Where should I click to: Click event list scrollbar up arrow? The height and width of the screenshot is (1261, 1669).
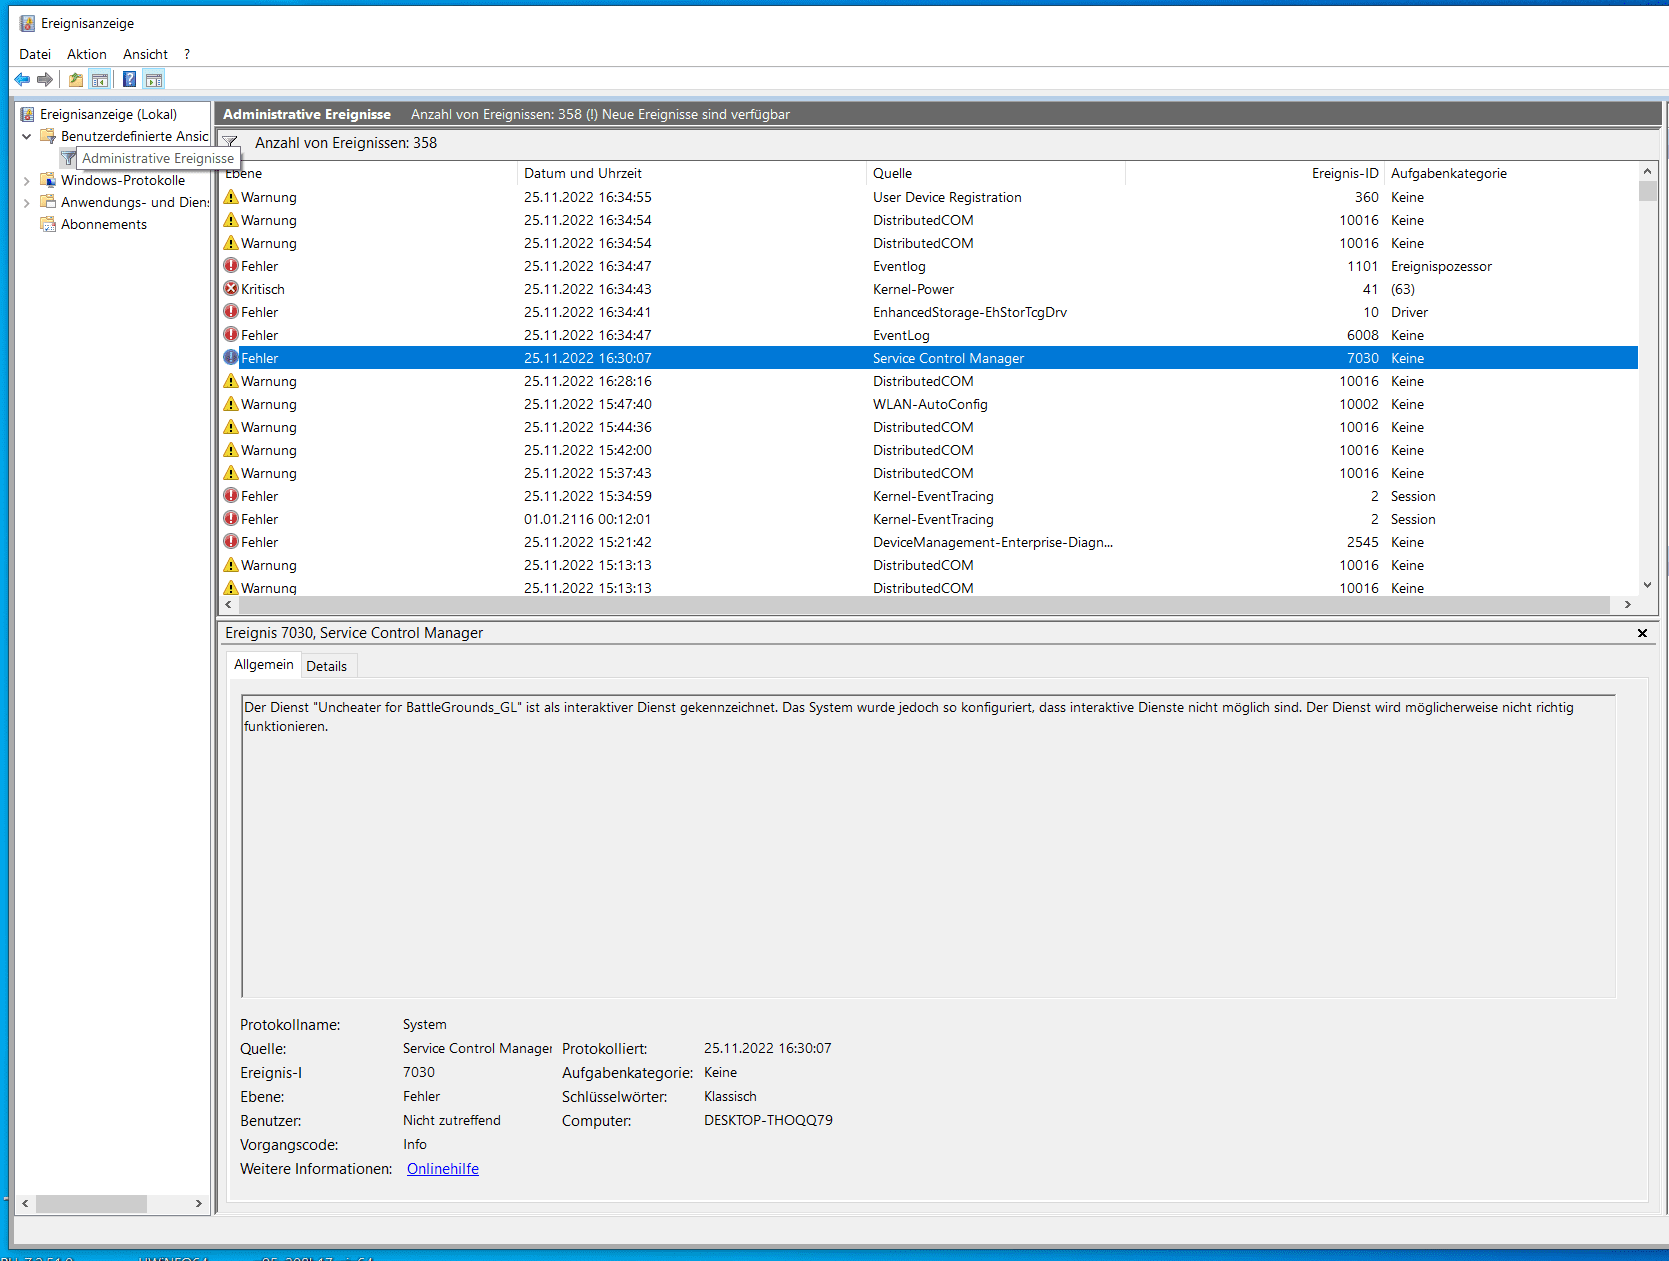tap(1648, 171)
